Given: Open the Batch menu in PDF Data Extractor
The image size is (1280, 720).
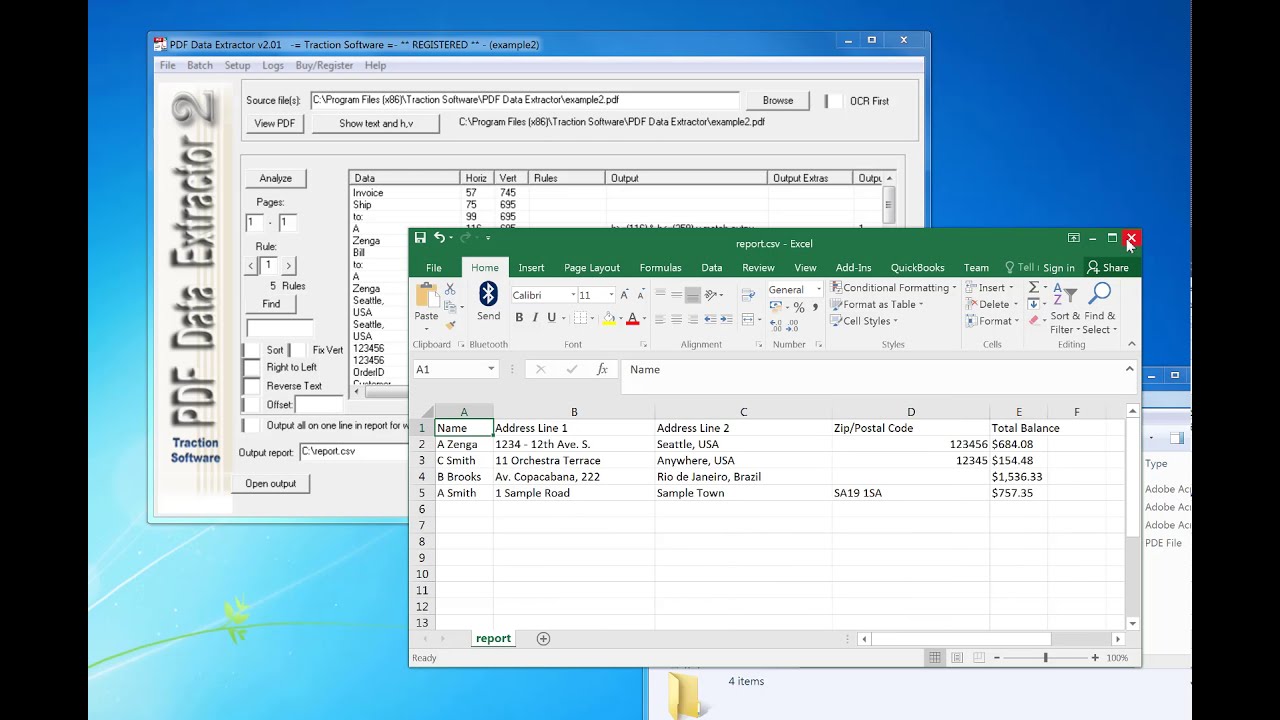Looking at the screenshot, I should [x=200, y=65].
